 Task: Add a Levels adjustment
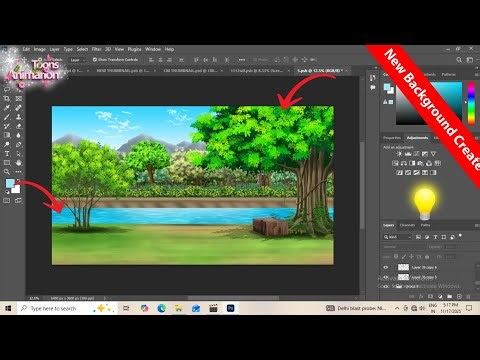click(x=408, y=154)
